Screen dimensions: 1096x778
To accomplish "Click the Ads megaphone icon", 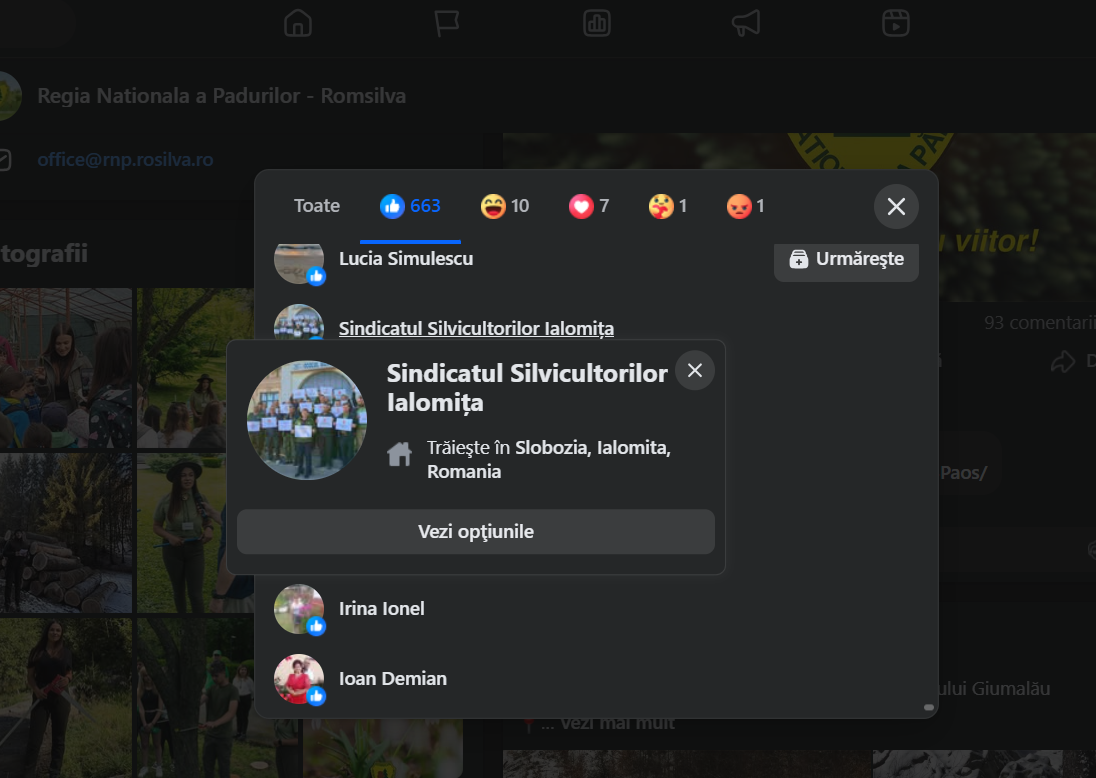I will pyautogui.click(x=746, y=23).
